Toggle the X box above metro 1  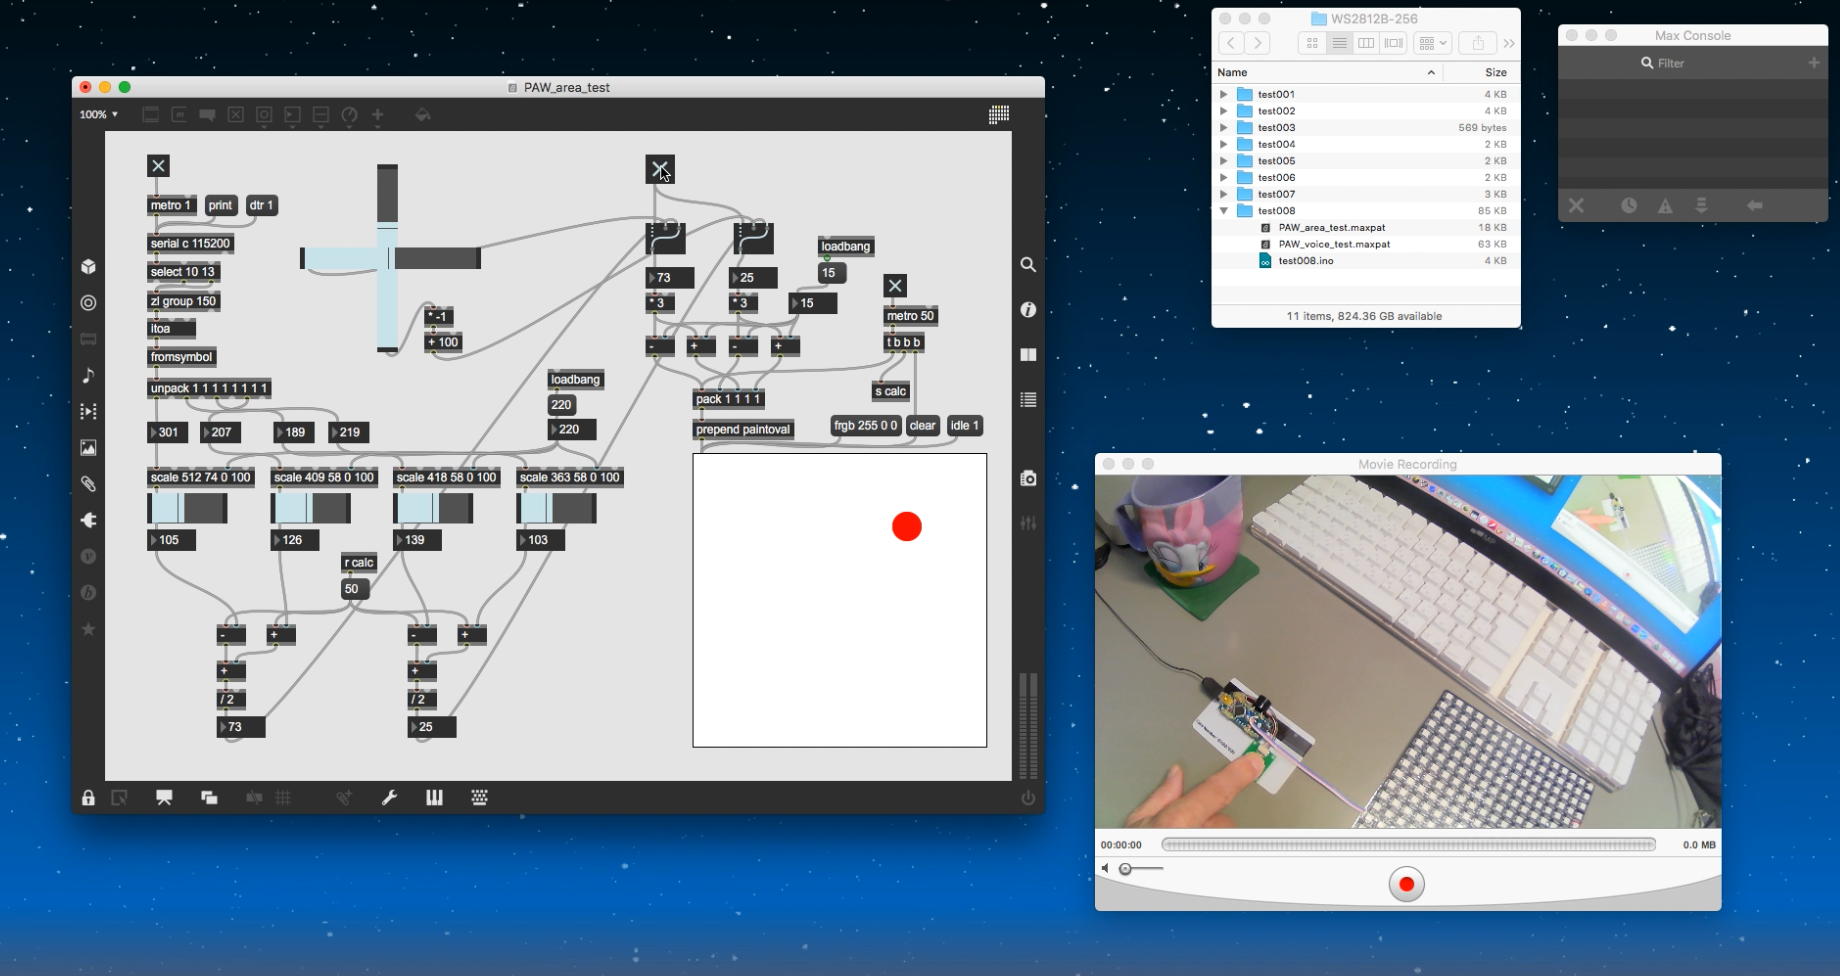point(158,166)
